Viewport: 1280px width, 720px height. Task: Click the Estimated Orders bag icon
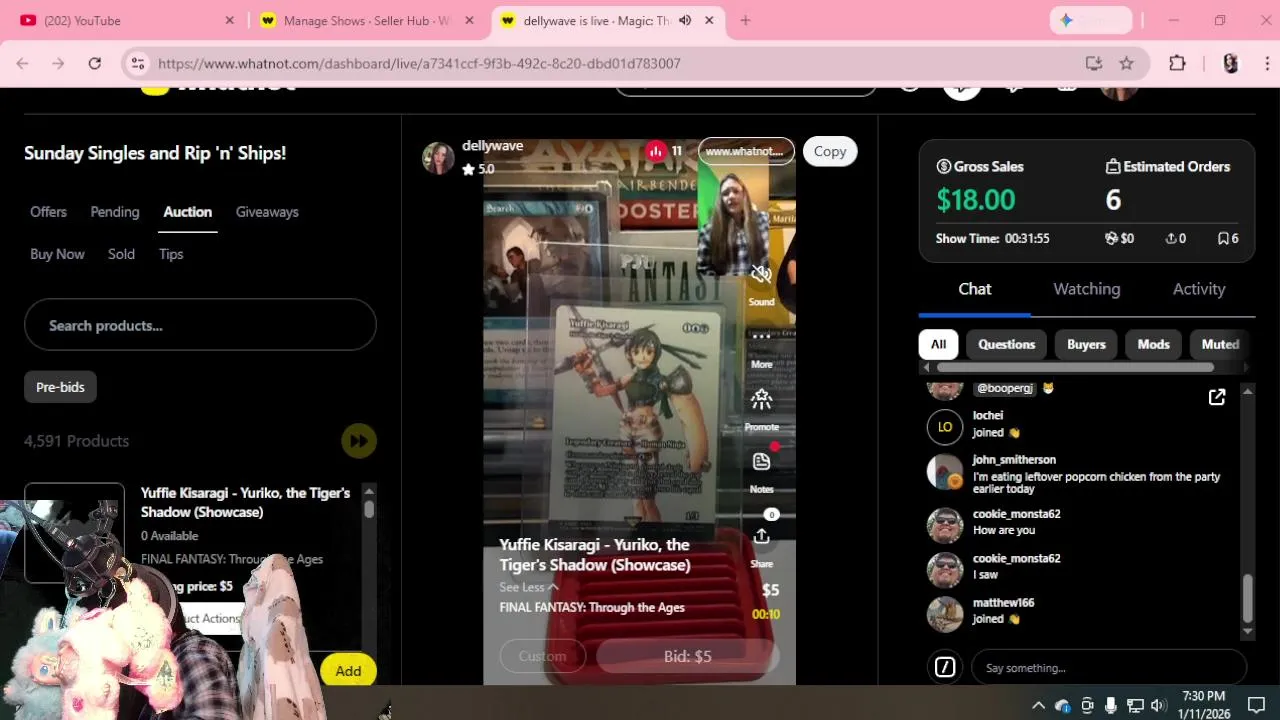coord(1113,167)
